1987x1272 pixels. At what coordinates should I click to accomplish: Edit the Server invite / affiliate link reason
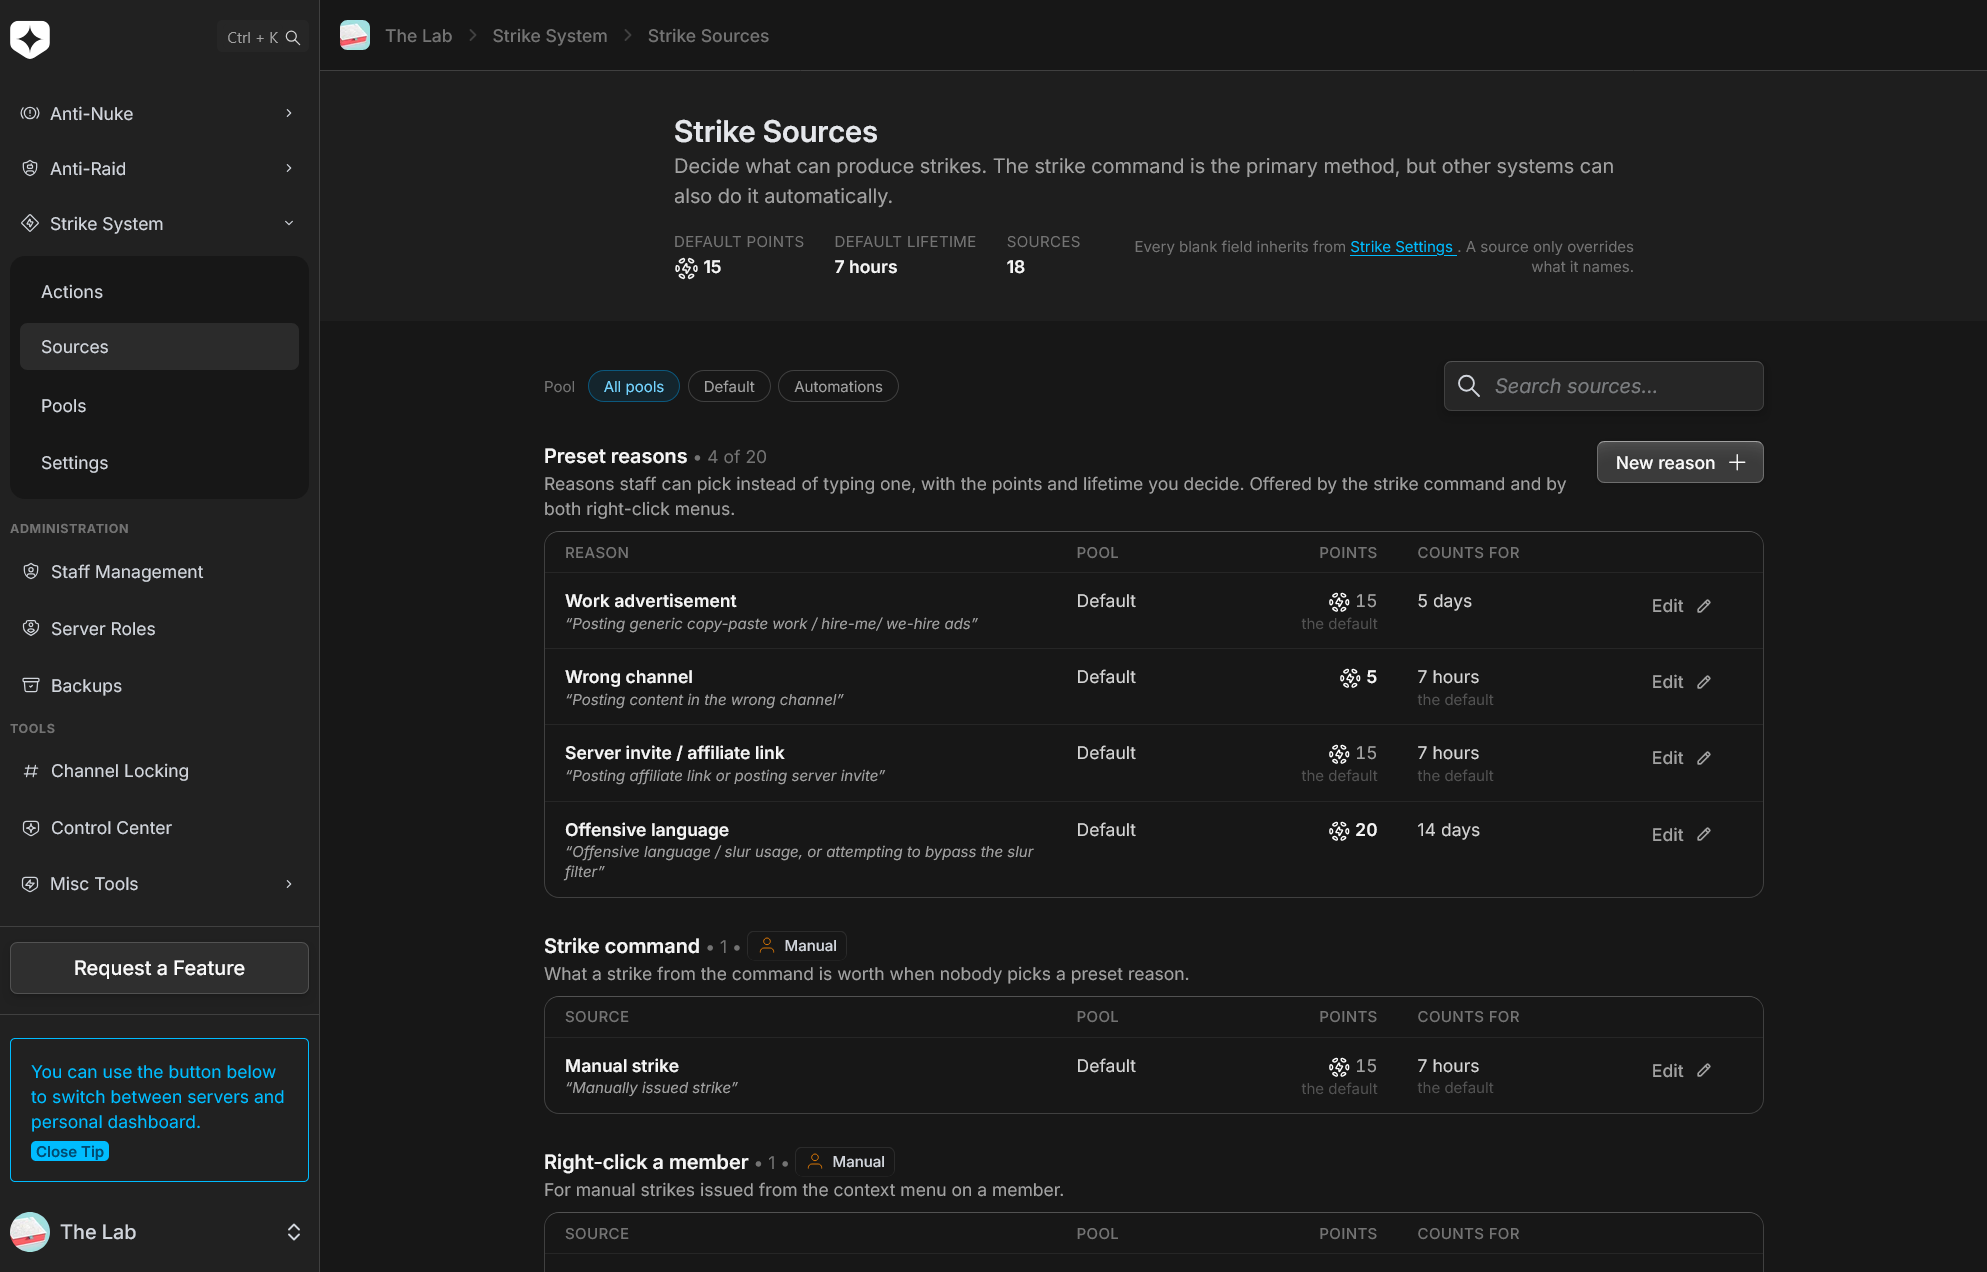point(1681,758)
